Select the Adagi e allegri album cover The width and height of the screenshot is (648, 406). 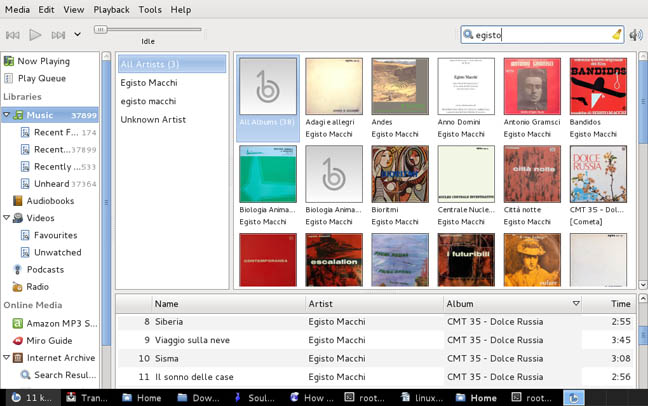click(x=334, y=86)
